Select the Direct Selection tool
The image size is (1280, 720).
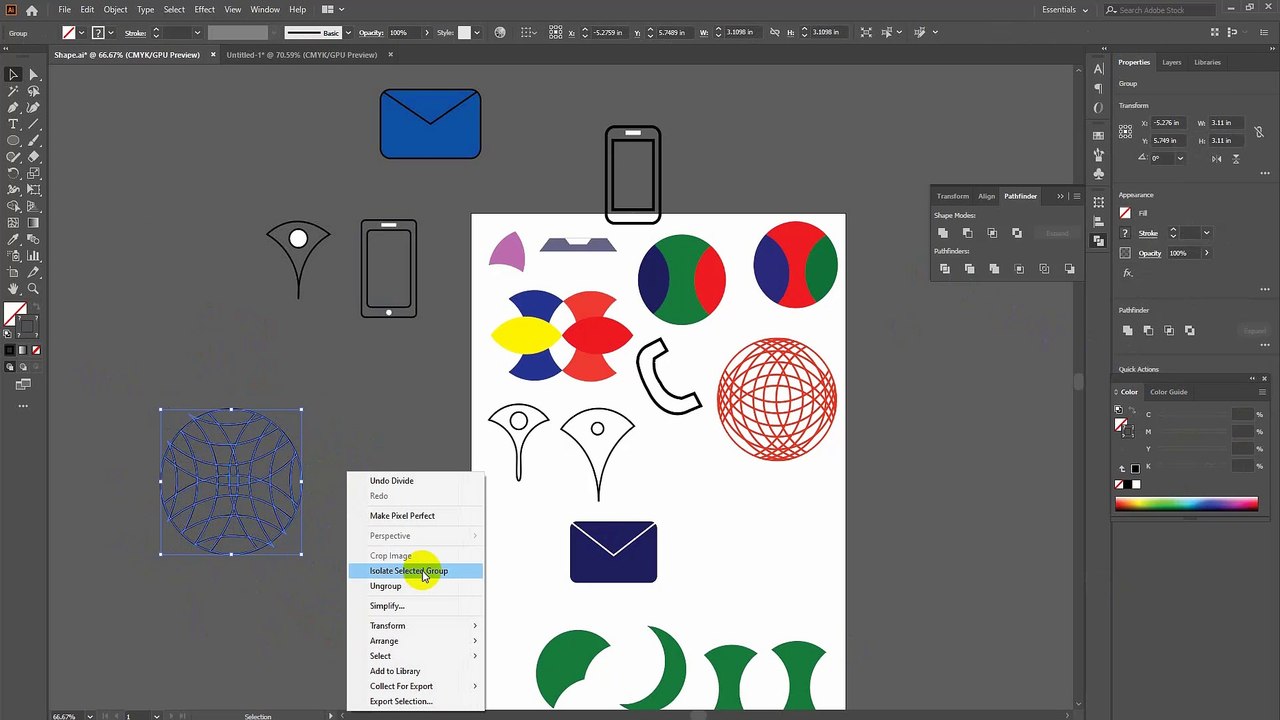coord(33,74)
